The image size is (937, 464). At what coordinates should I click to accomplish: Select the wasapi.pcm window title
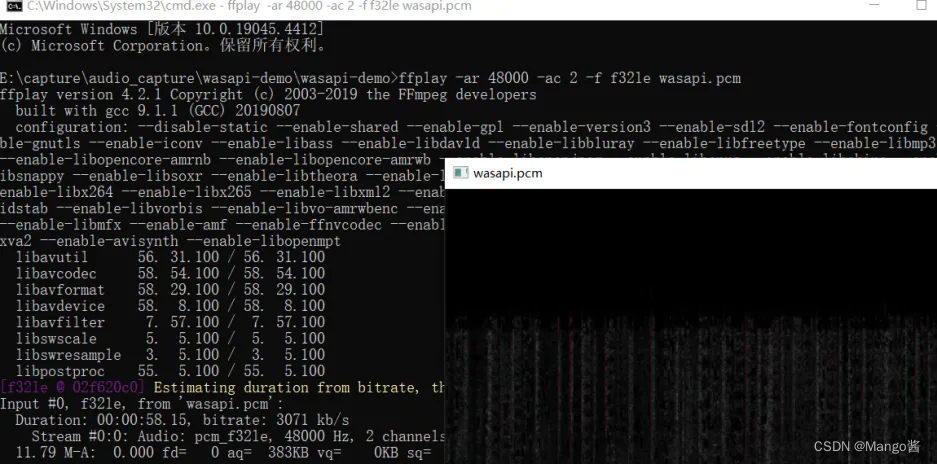(x=507, y=173)
